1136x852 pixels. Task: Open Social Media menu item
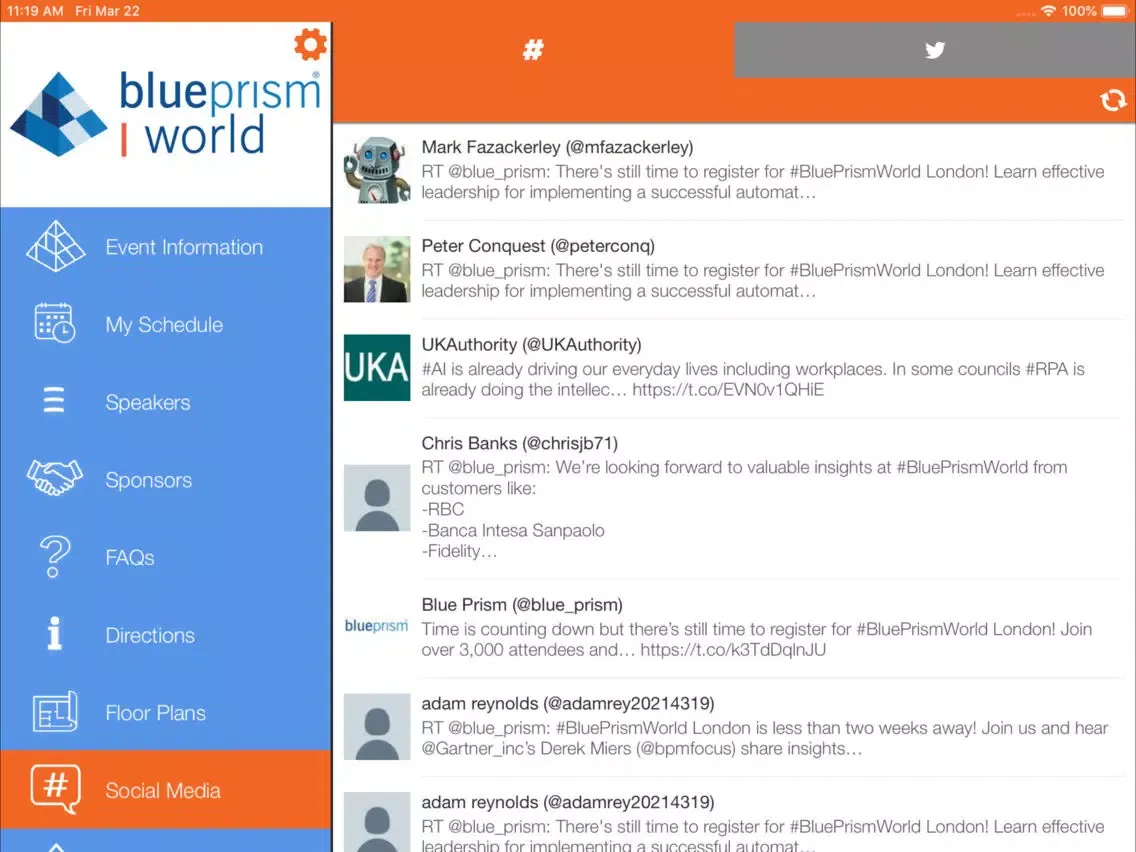(x=166, y=790)
